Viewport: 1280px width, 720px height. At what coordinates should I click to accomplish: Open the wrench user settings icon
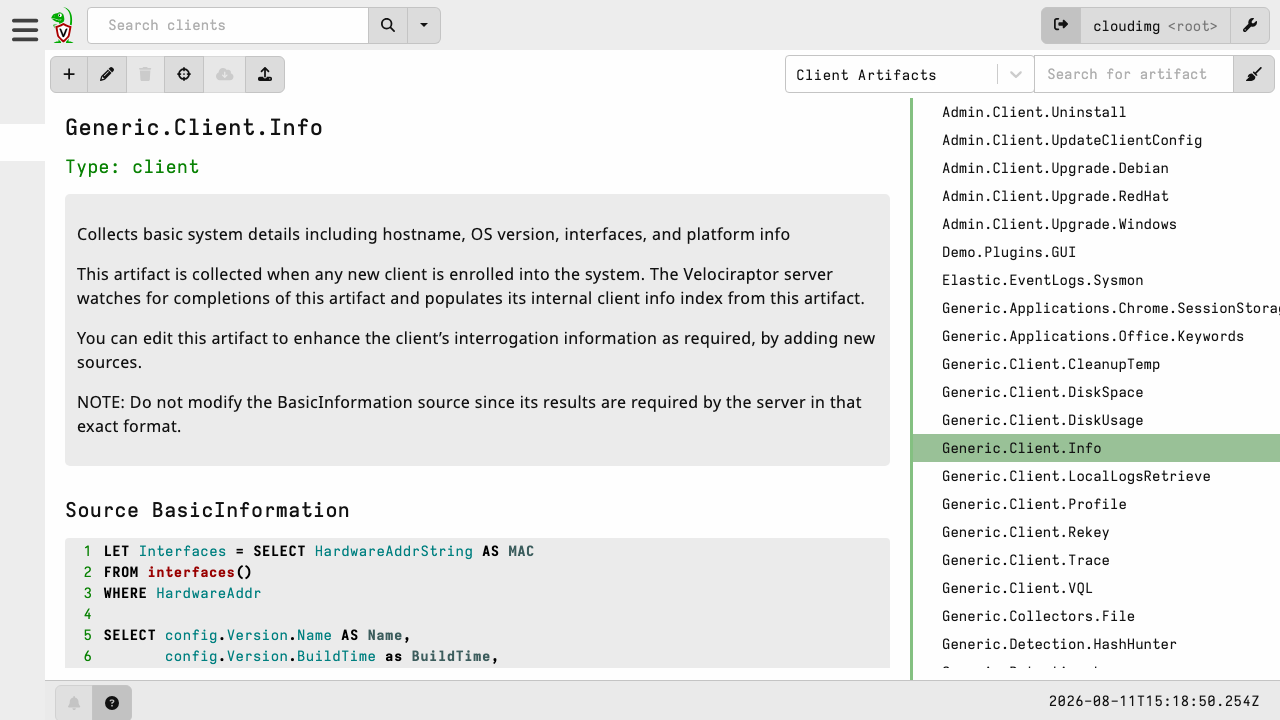pos(1250,26)
